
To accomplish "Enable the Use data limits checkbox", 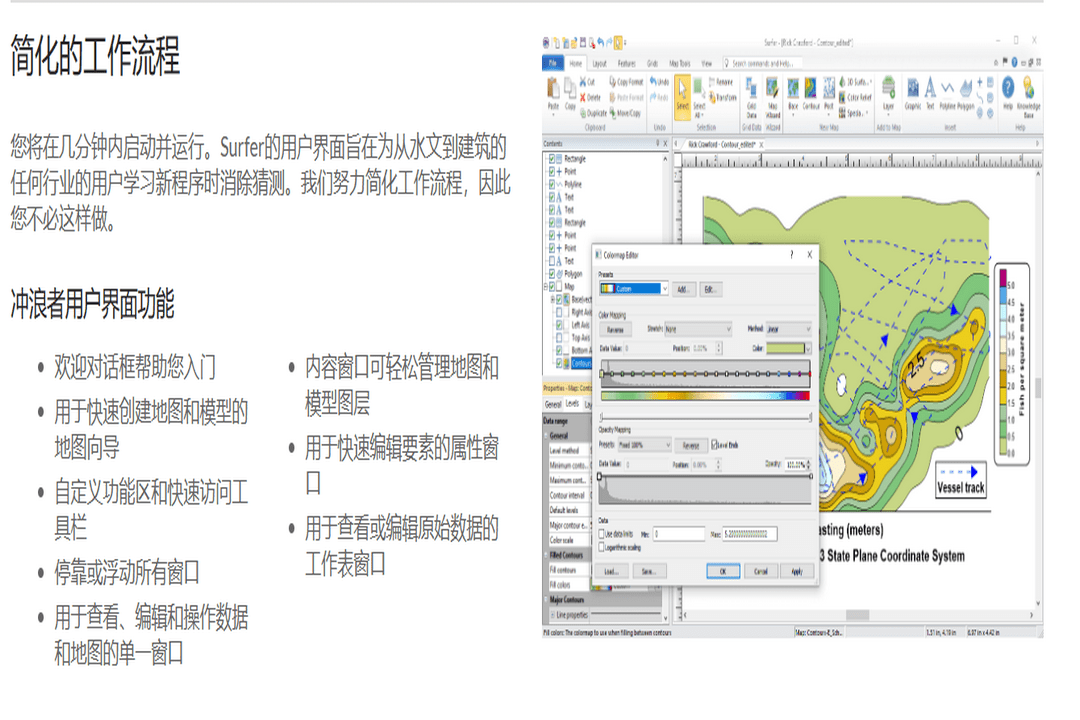I will (602, 534).
